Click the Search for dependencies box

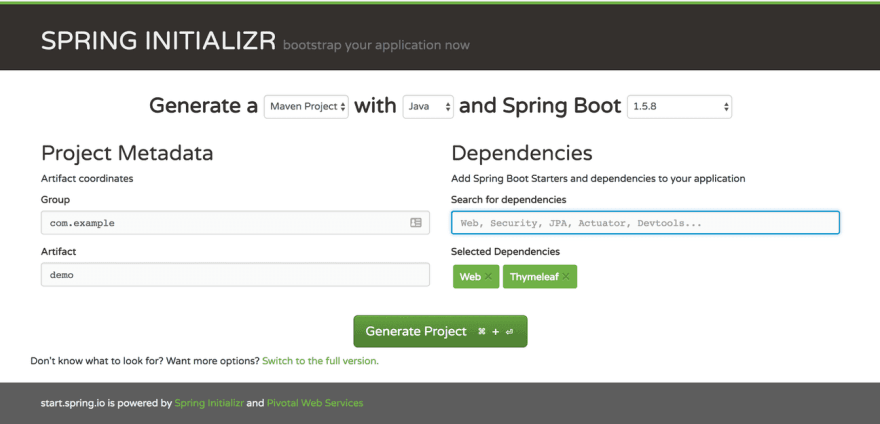(x=645, y=223)
